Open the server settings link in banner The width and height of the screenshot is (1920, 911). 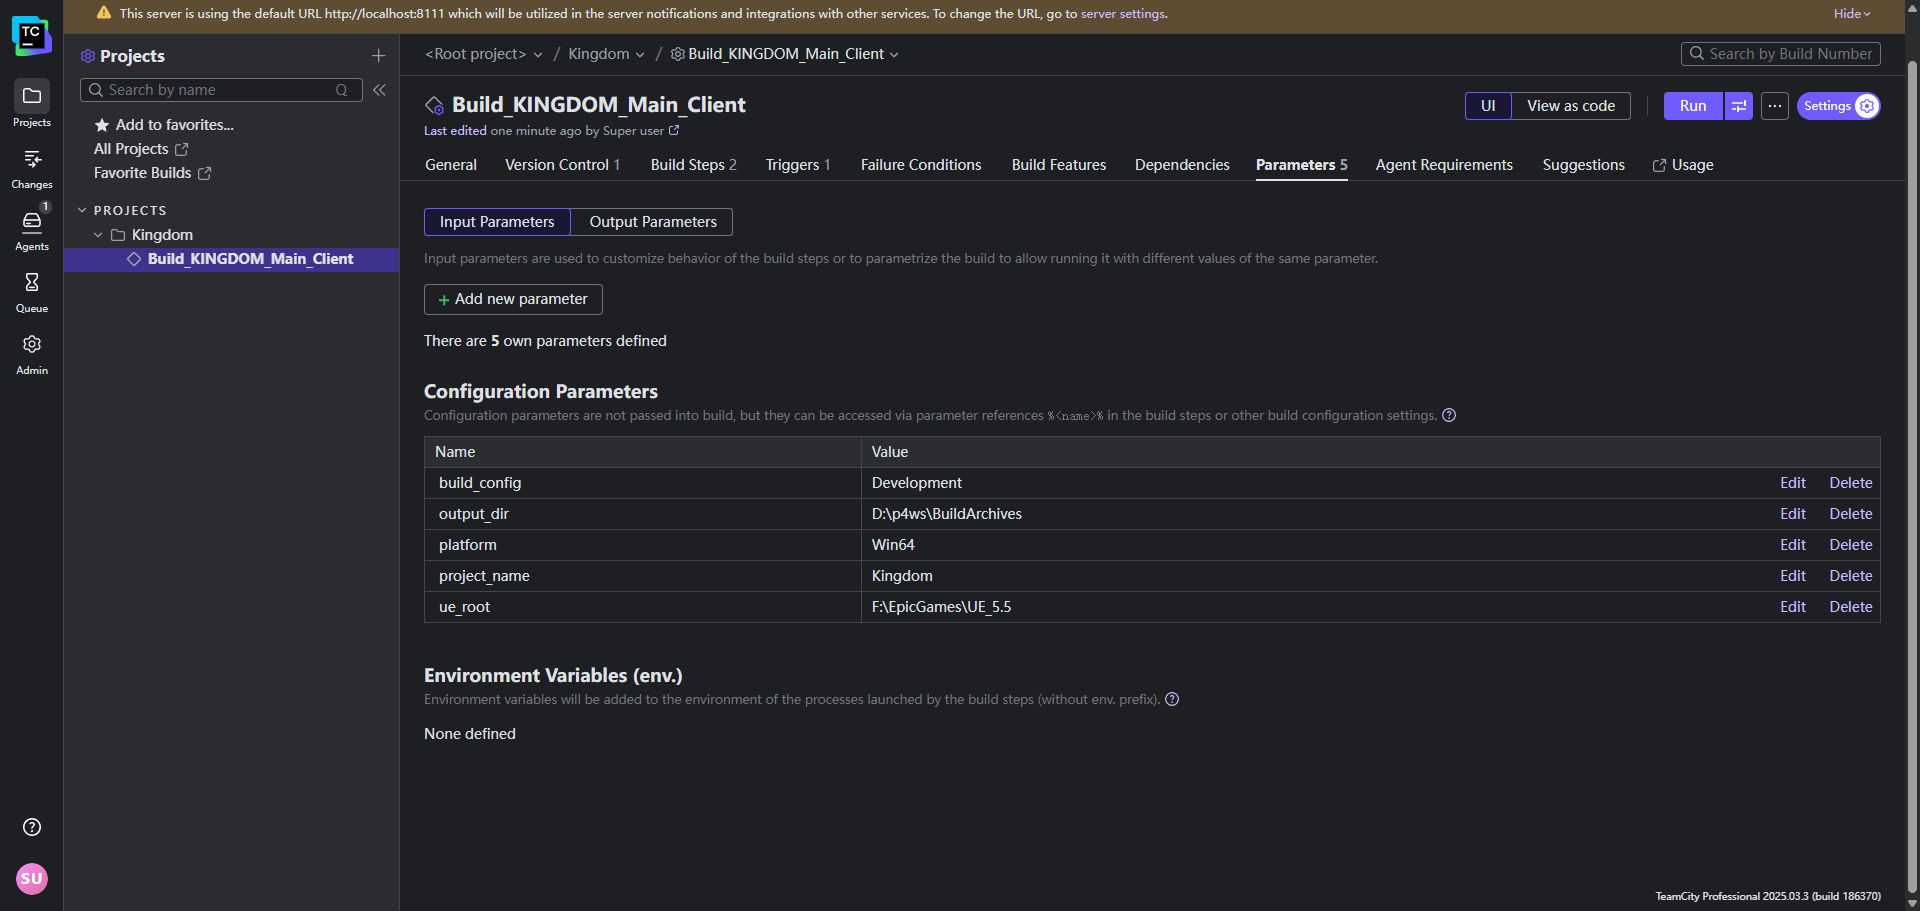tap(1122, 14)
